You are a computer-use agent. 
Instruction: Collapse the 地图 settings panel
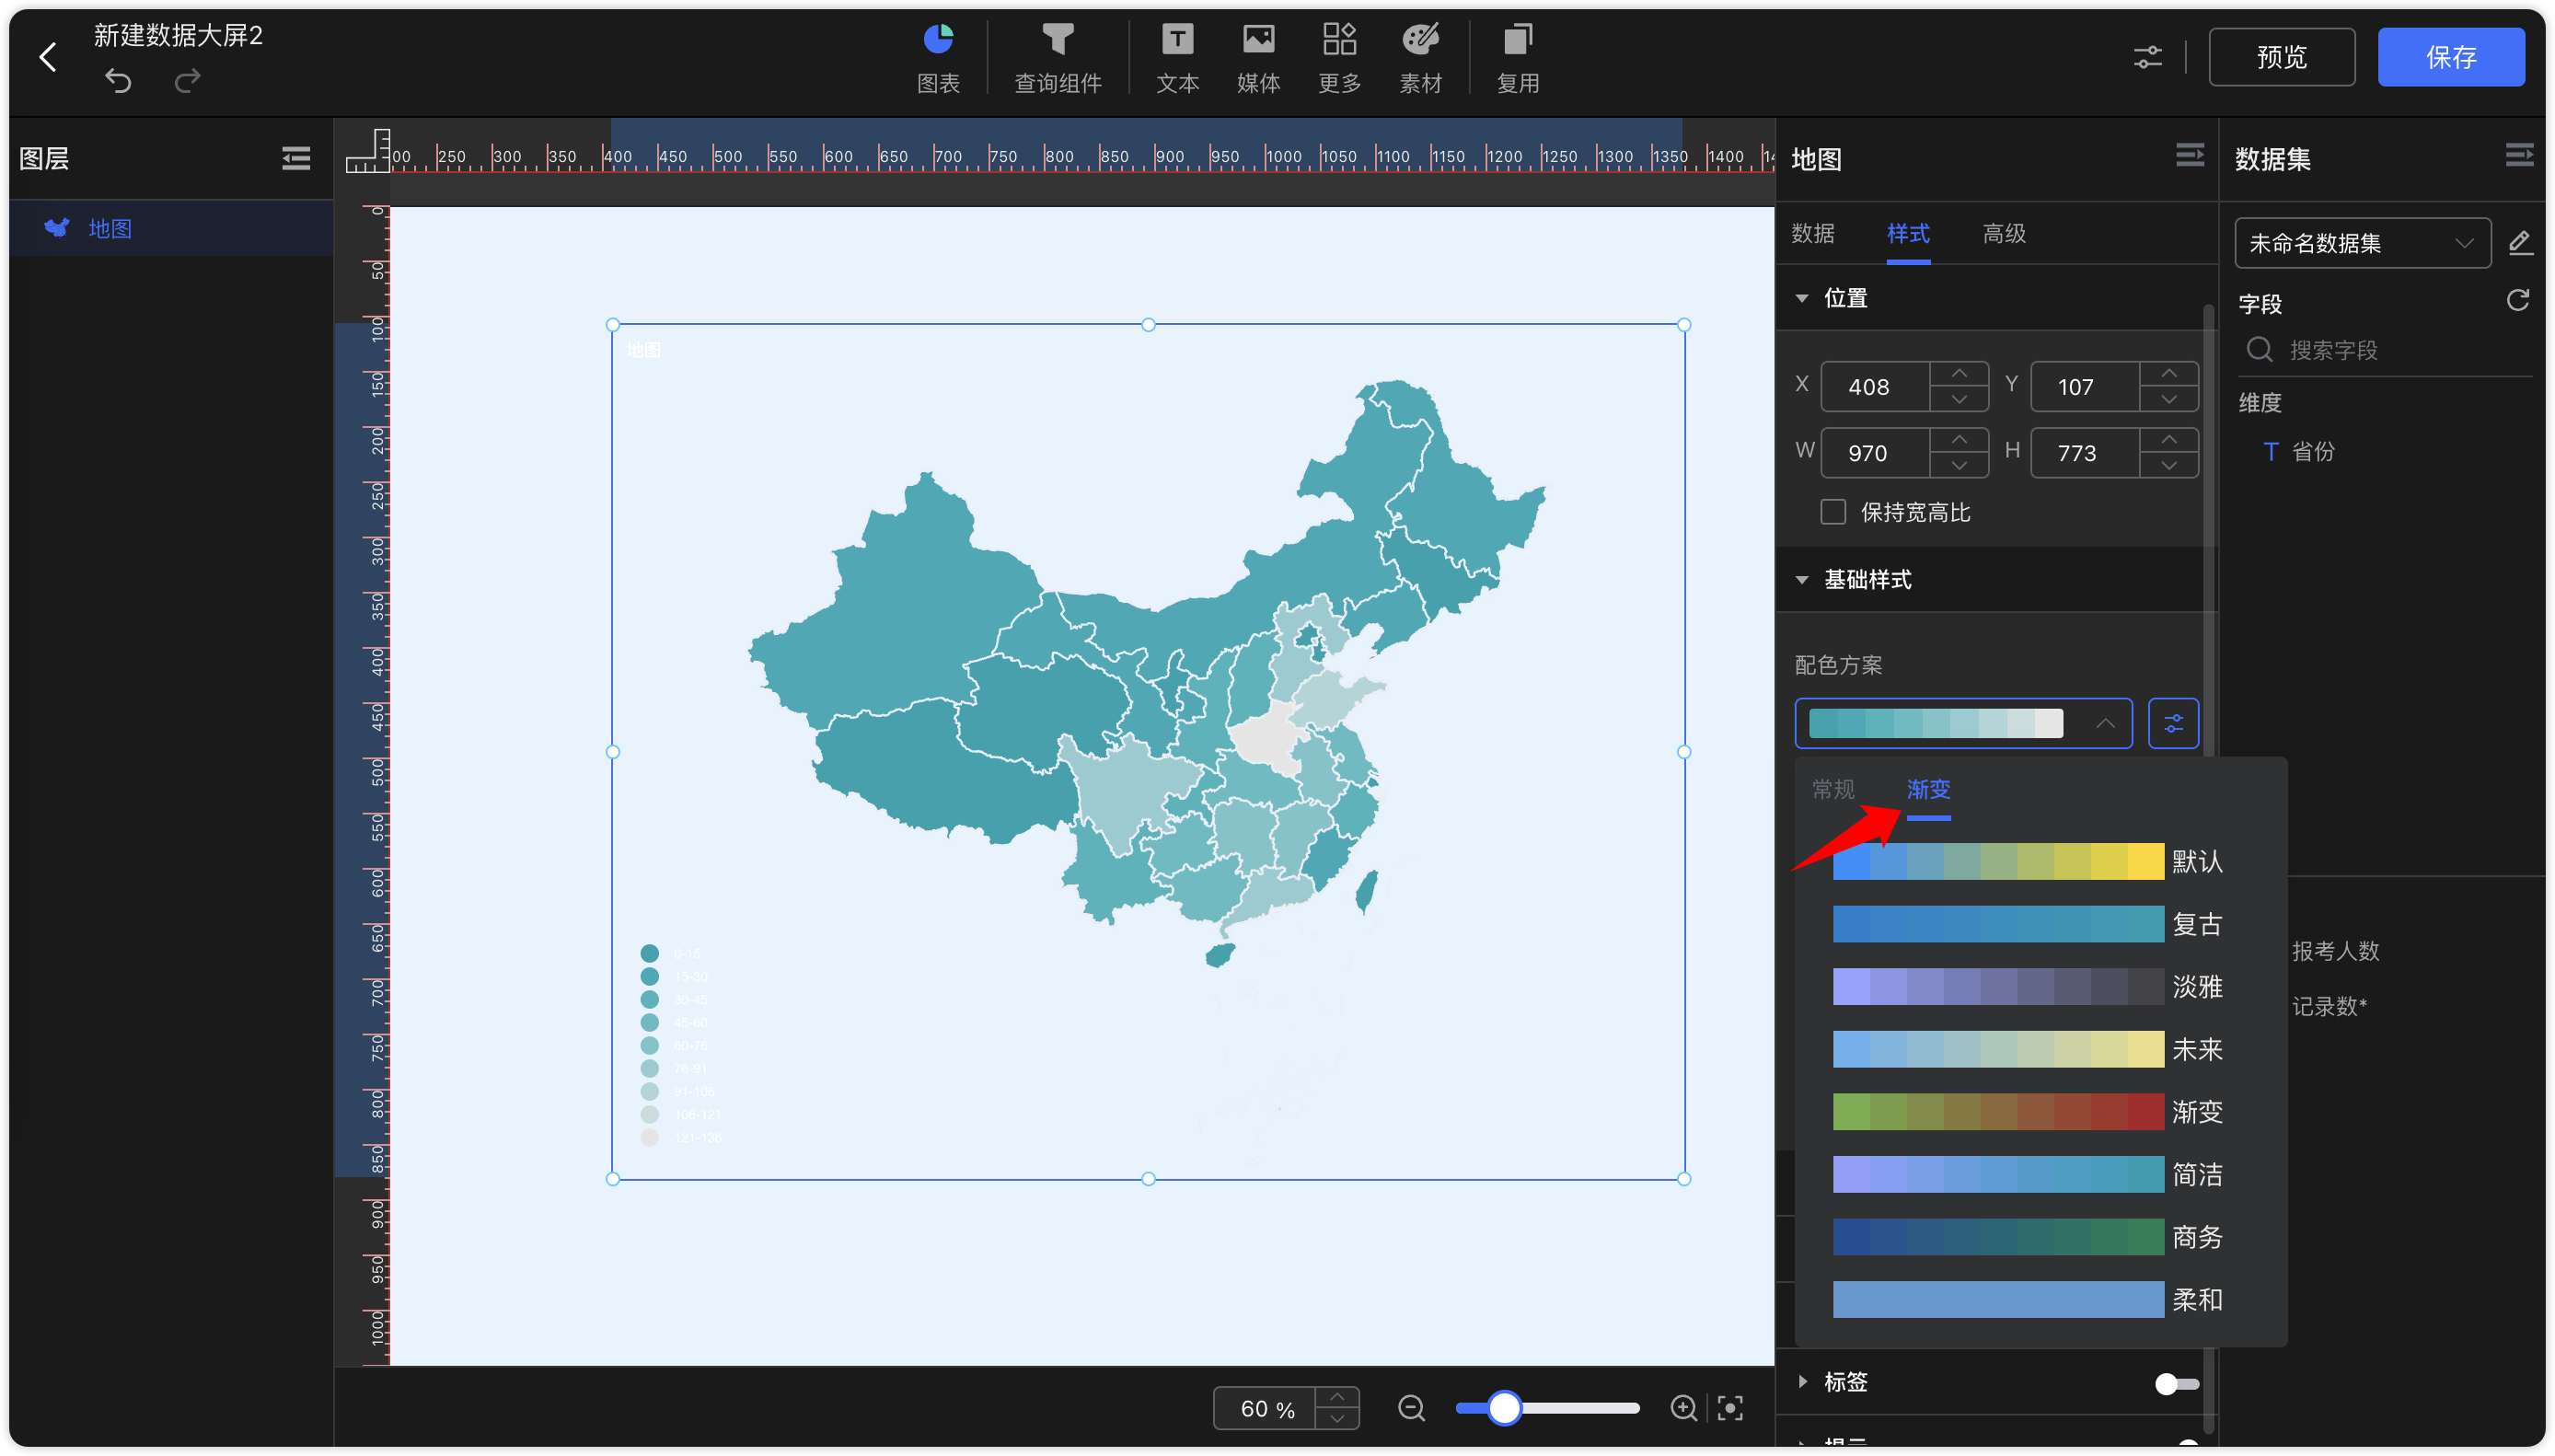click(2189, 156)
